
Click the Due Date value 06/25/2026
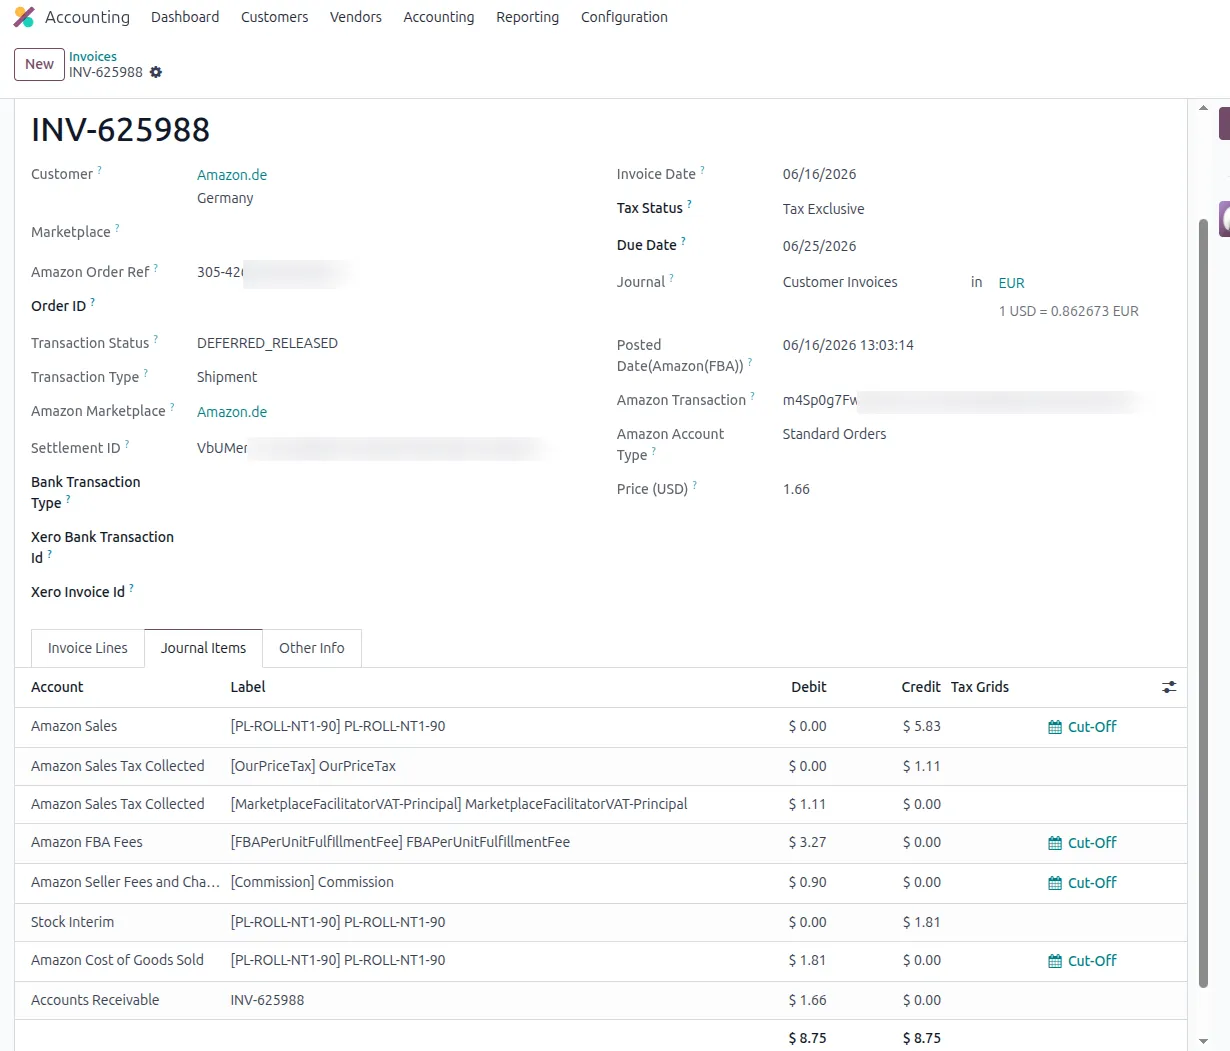[x=819, y=246]
